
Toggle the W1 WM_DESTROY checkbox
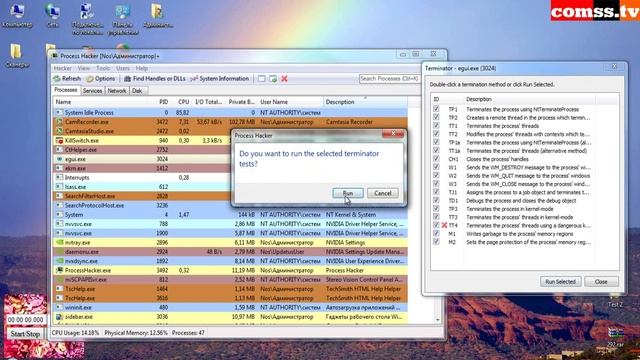436,167
